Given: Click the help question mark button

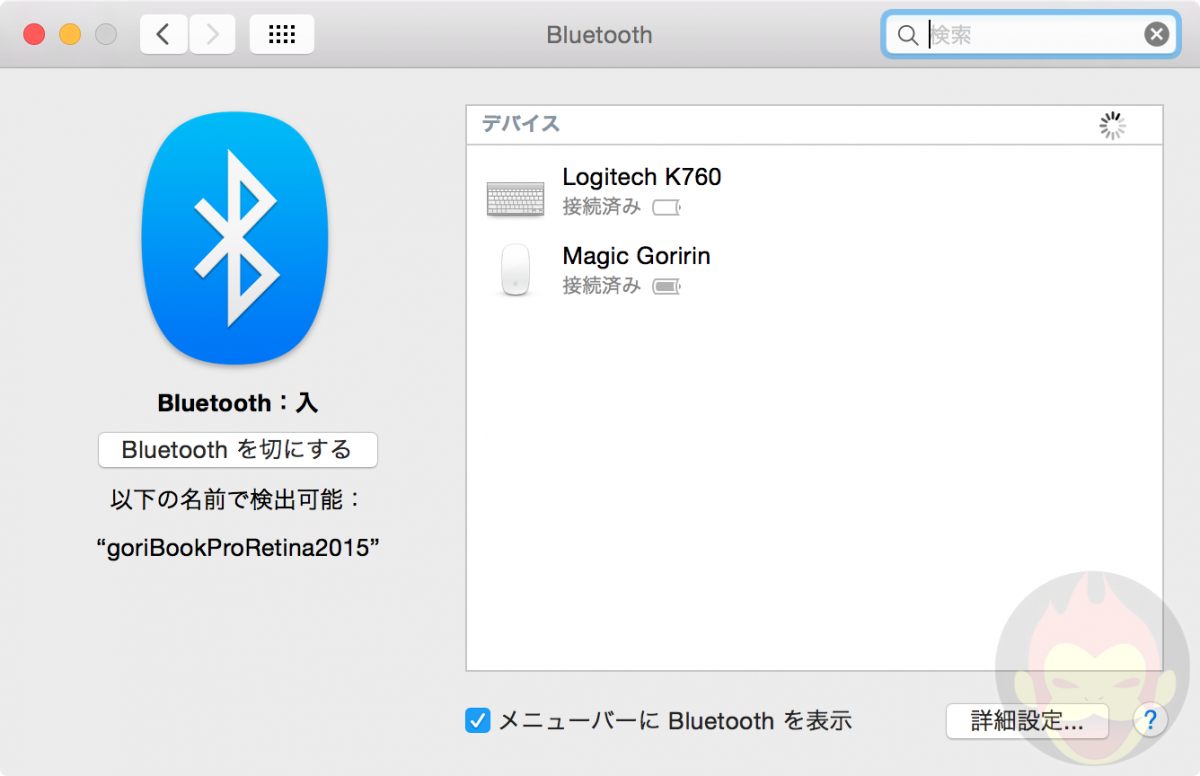Looking at the screenshot, I should (x=1150, y=720).
